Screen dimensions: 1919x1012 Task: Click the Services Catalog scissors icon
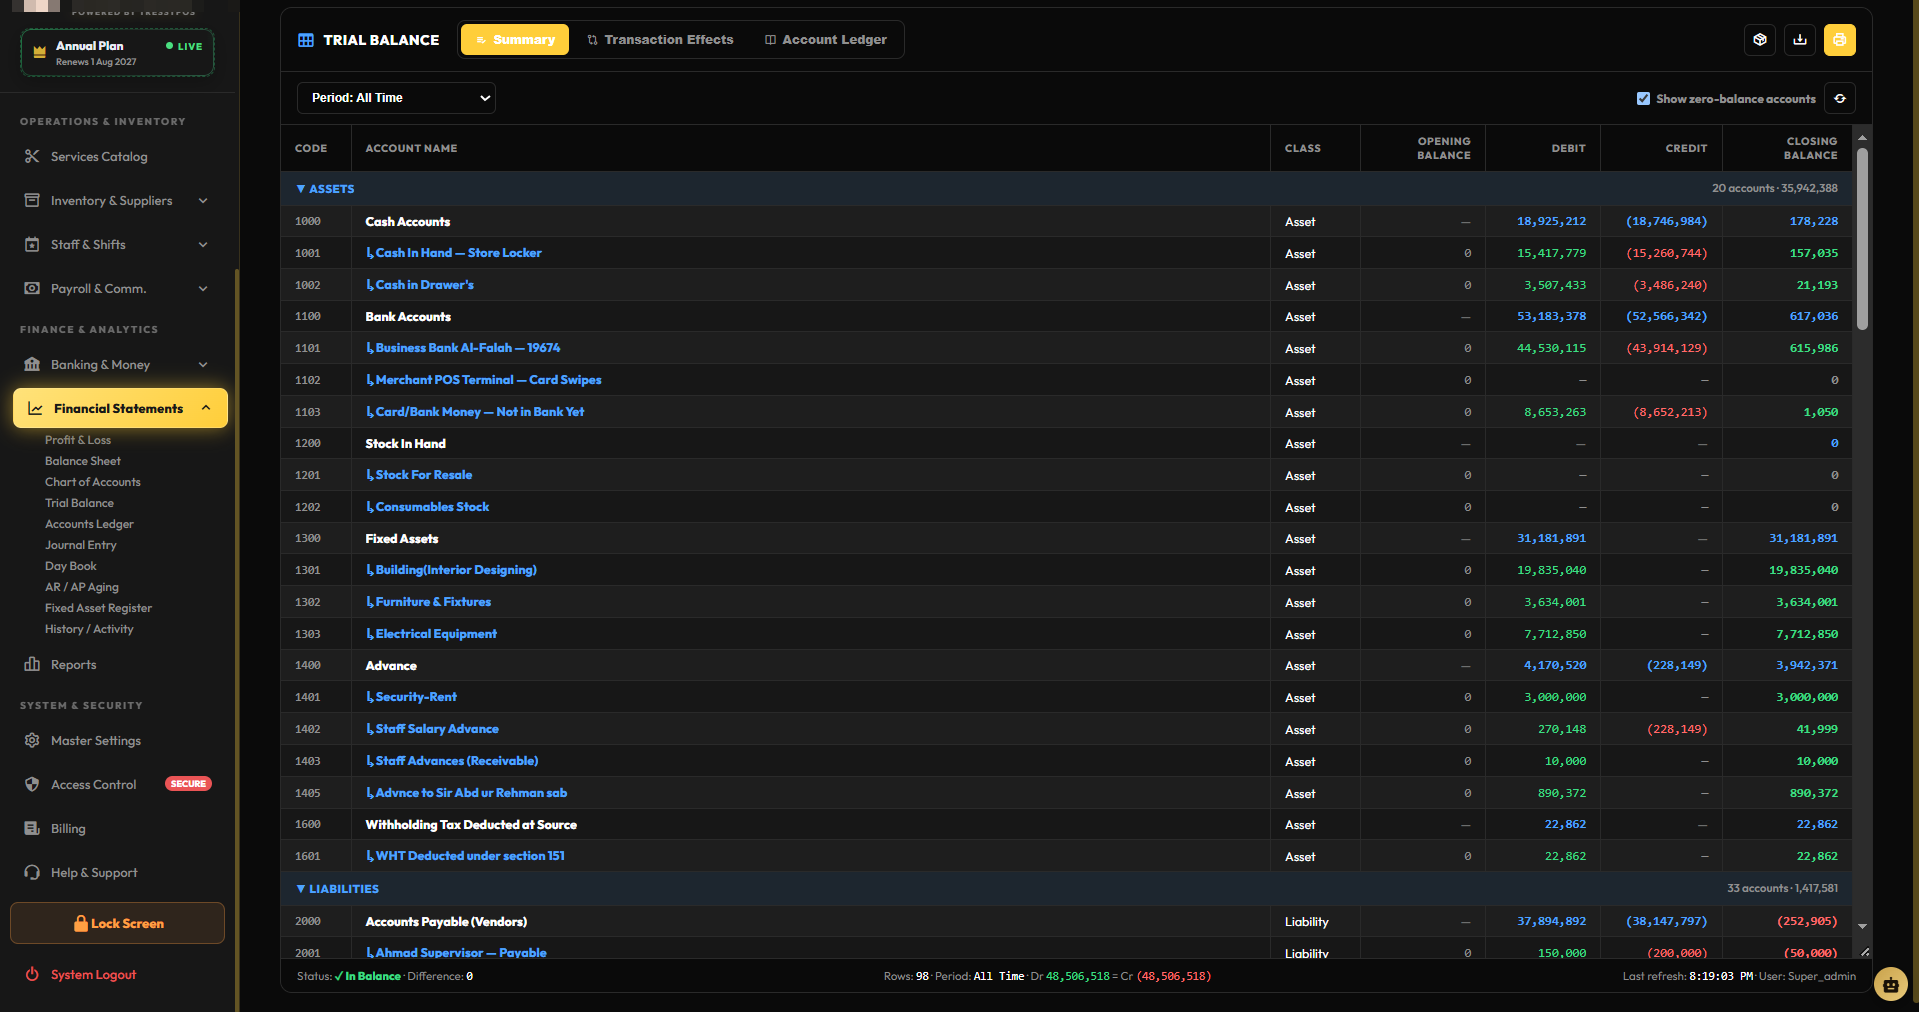coord(32,157)
